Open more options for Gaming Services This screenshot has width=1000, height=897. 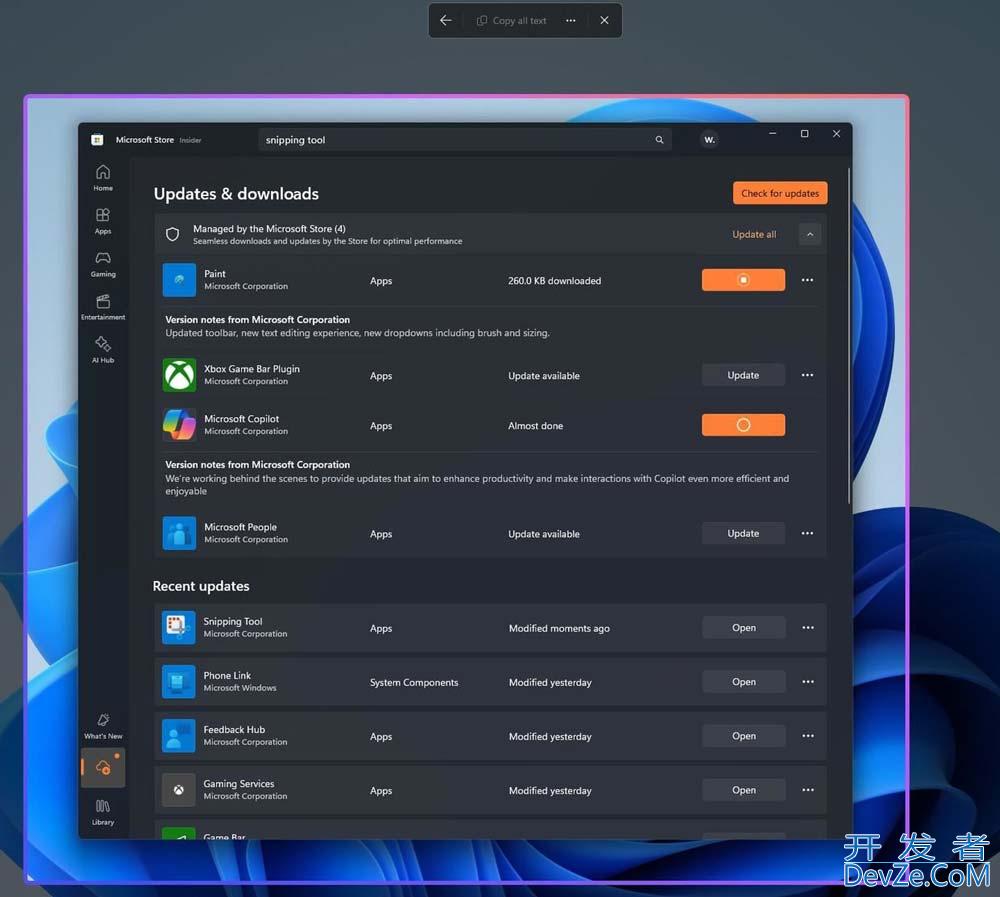coord(808,790)
